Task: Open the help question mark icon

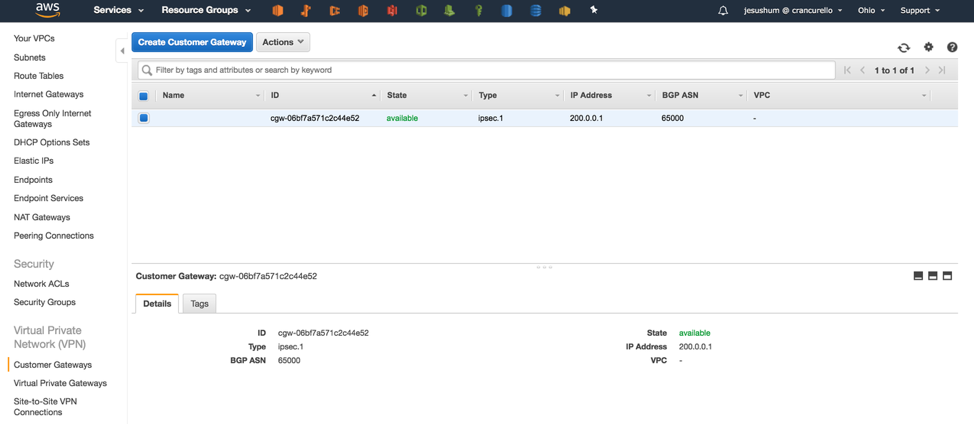Action: pos(952,47)
